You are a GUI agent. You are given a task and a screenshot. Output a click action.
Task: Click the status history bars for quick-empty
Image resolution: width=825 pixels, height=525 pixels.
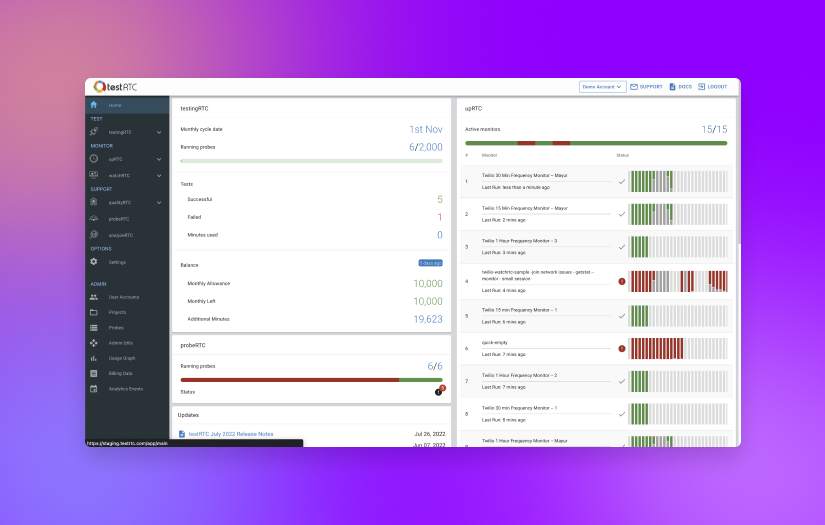coord(678,348)
